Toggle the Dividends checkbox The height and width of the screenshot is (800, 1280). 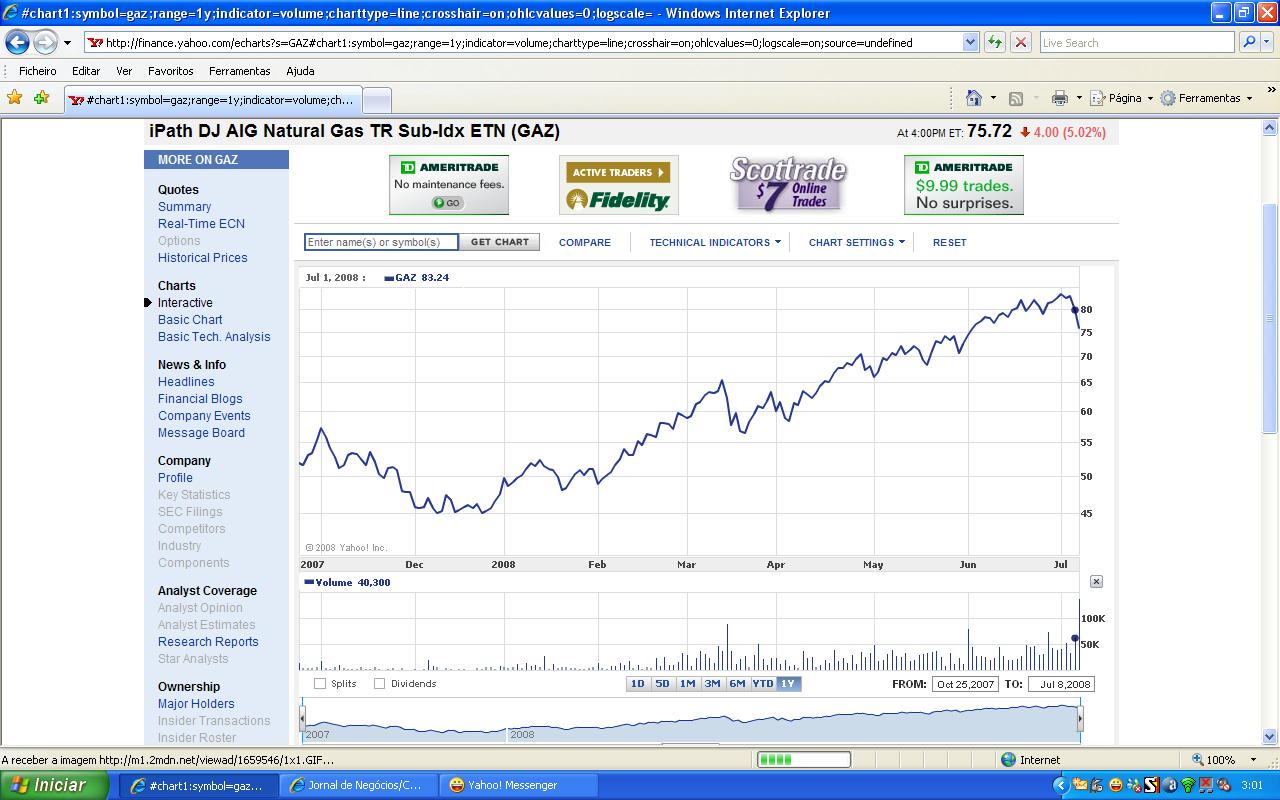pos(380,684)
